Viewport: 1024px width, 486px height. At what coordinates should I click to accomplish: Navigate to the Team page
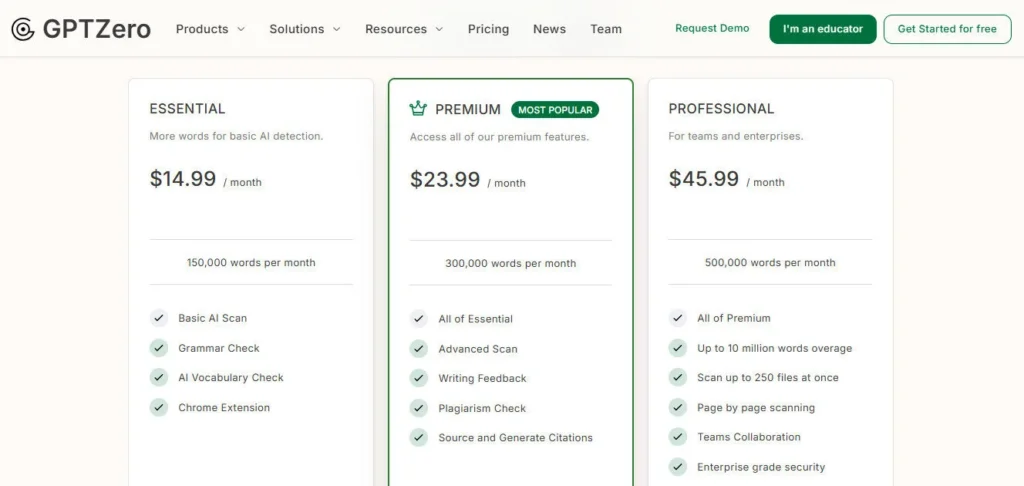606,29
